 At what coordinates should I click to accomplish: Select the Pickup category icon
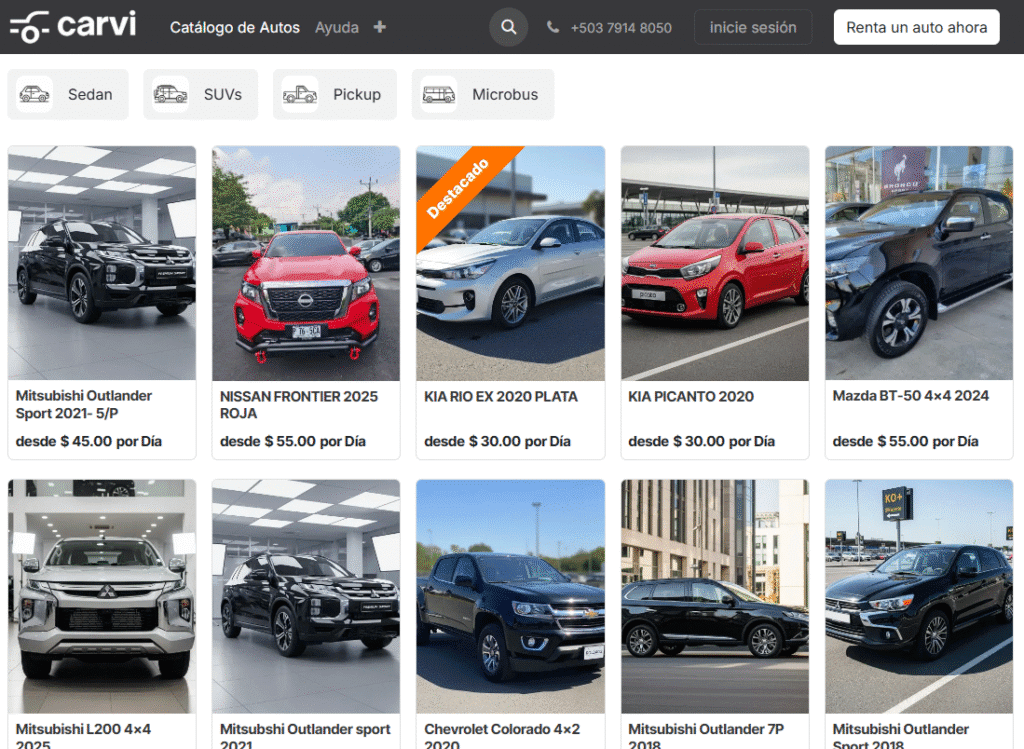tap(300, 93)
